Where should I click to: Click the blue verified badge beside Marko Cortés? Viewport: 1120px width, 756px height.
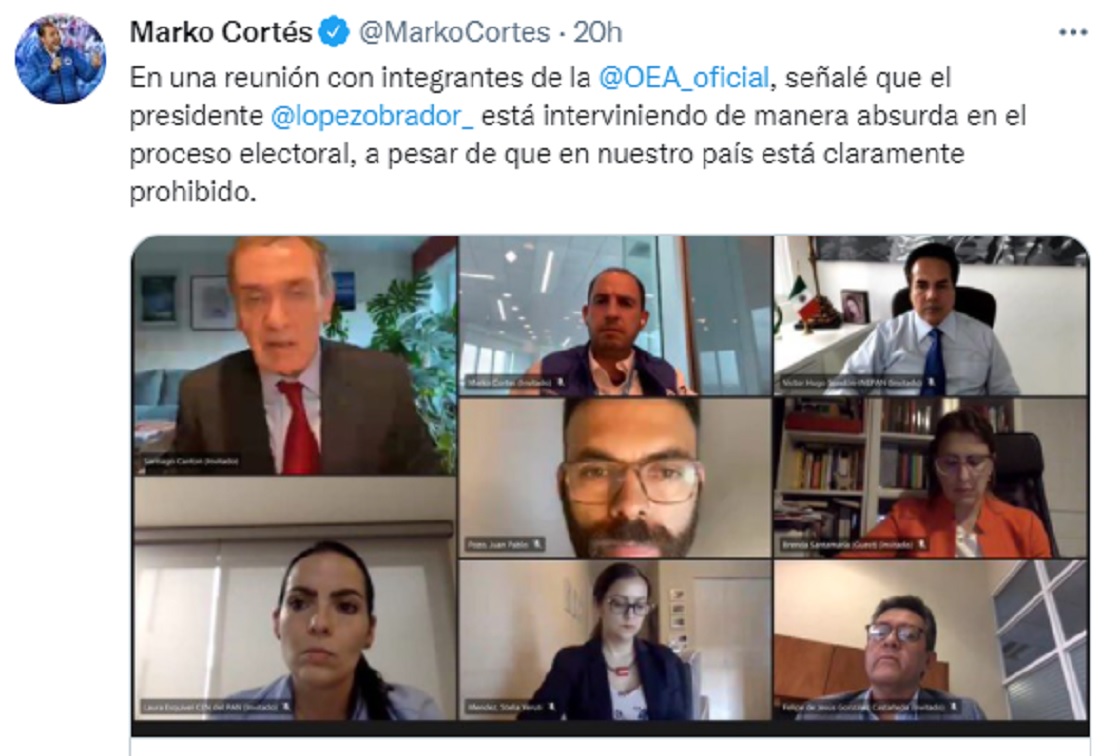(334, 32)
